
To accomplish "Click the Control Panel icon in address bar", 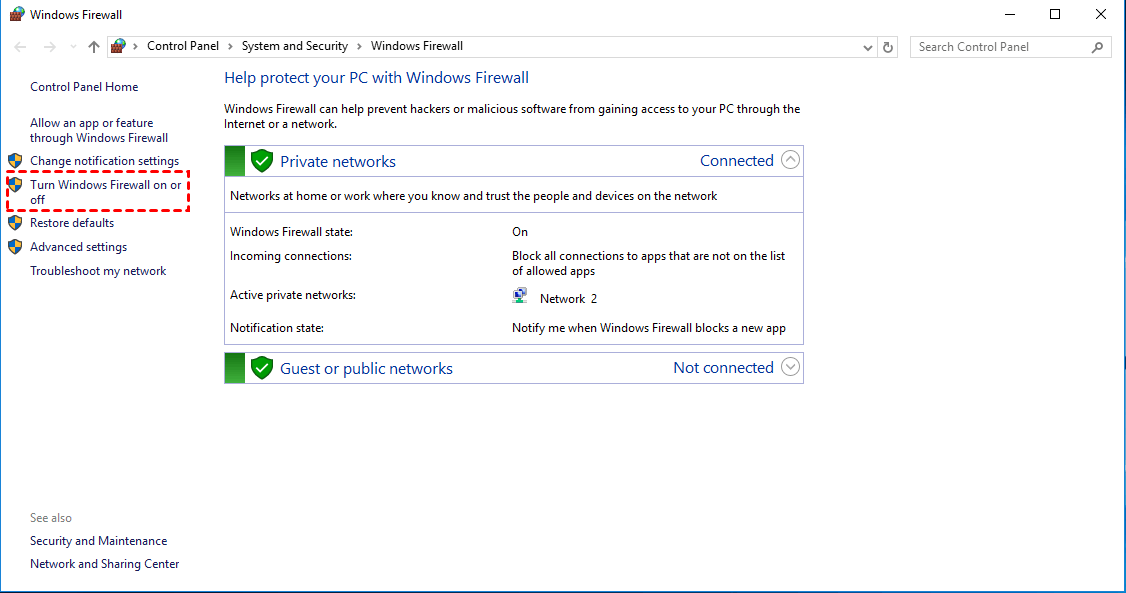I will (118, 46).
